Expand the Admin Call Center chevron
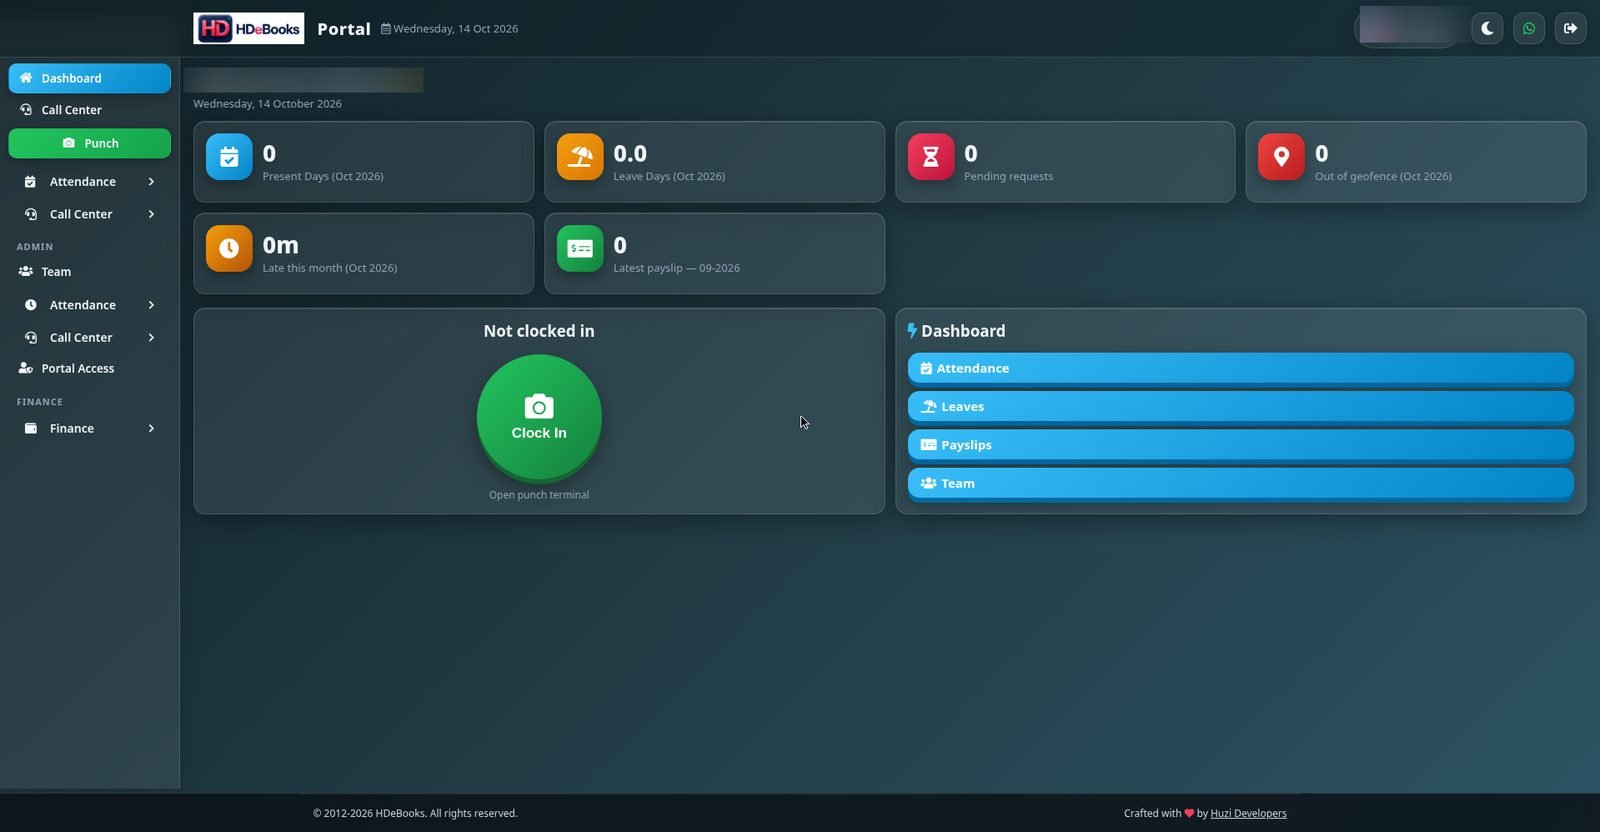Viewport: 1600px width, 832px height. tap(151, 338)
